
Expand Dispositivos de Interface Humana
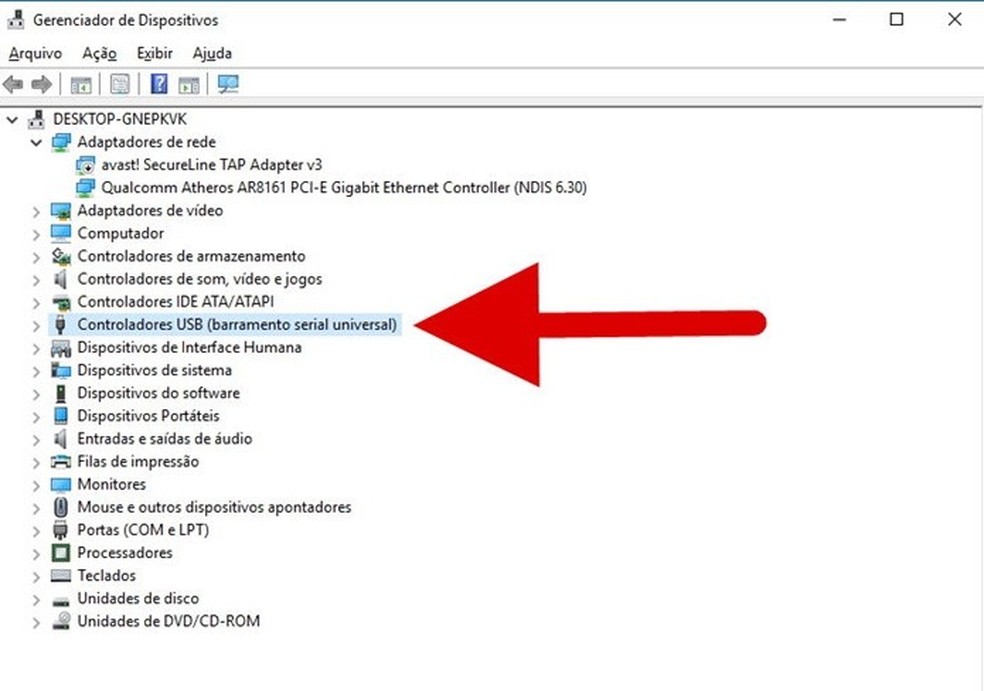click(36, 349)
